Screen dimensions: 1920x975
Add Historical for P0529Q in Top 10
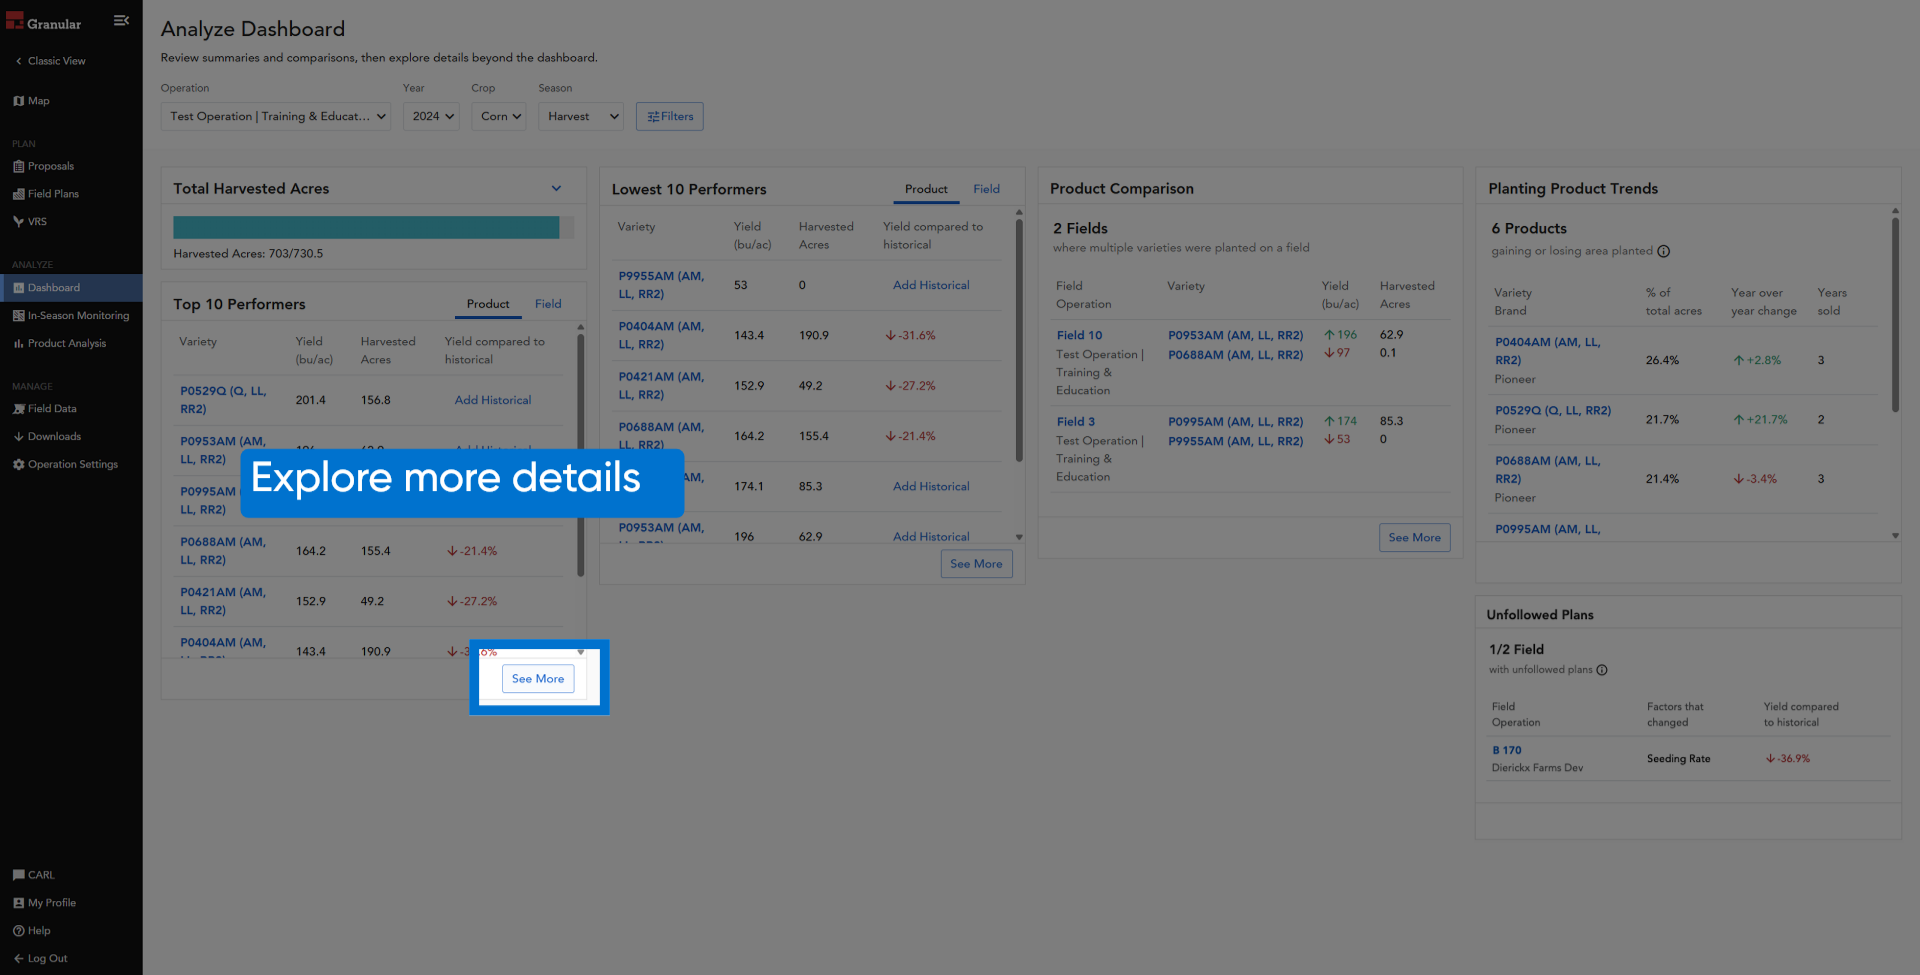[x=493, y=401]
